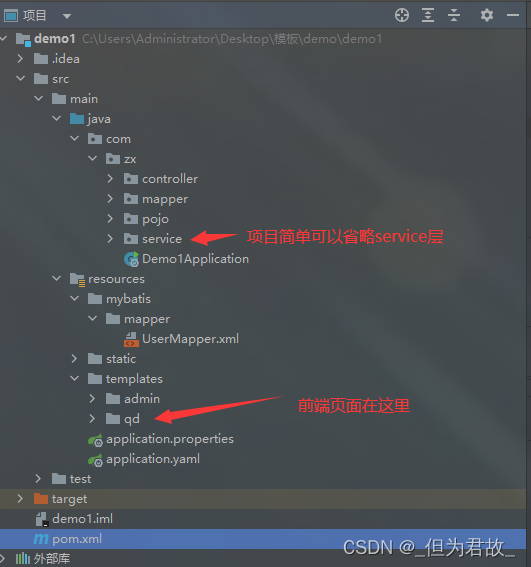Expand the target folder
This screenshot has height=567, width=531.
(x=20, y=499)
